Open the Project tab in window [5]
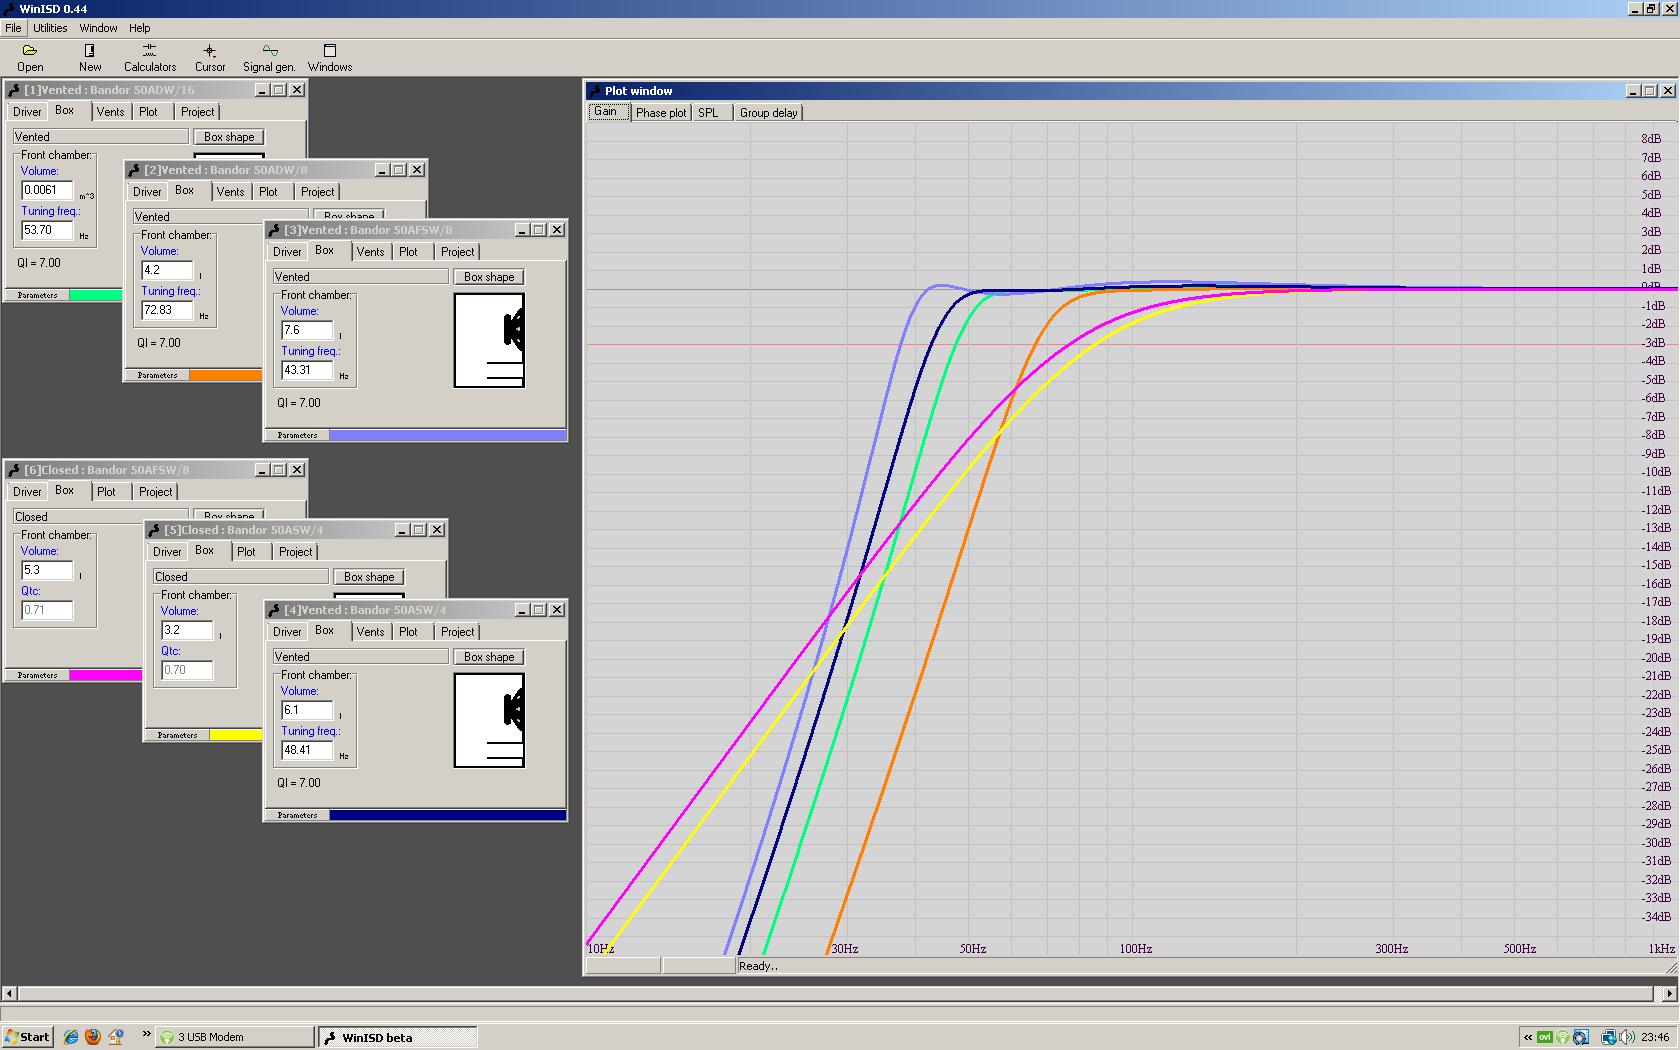 pyautogui.click(x=295, y=552)
